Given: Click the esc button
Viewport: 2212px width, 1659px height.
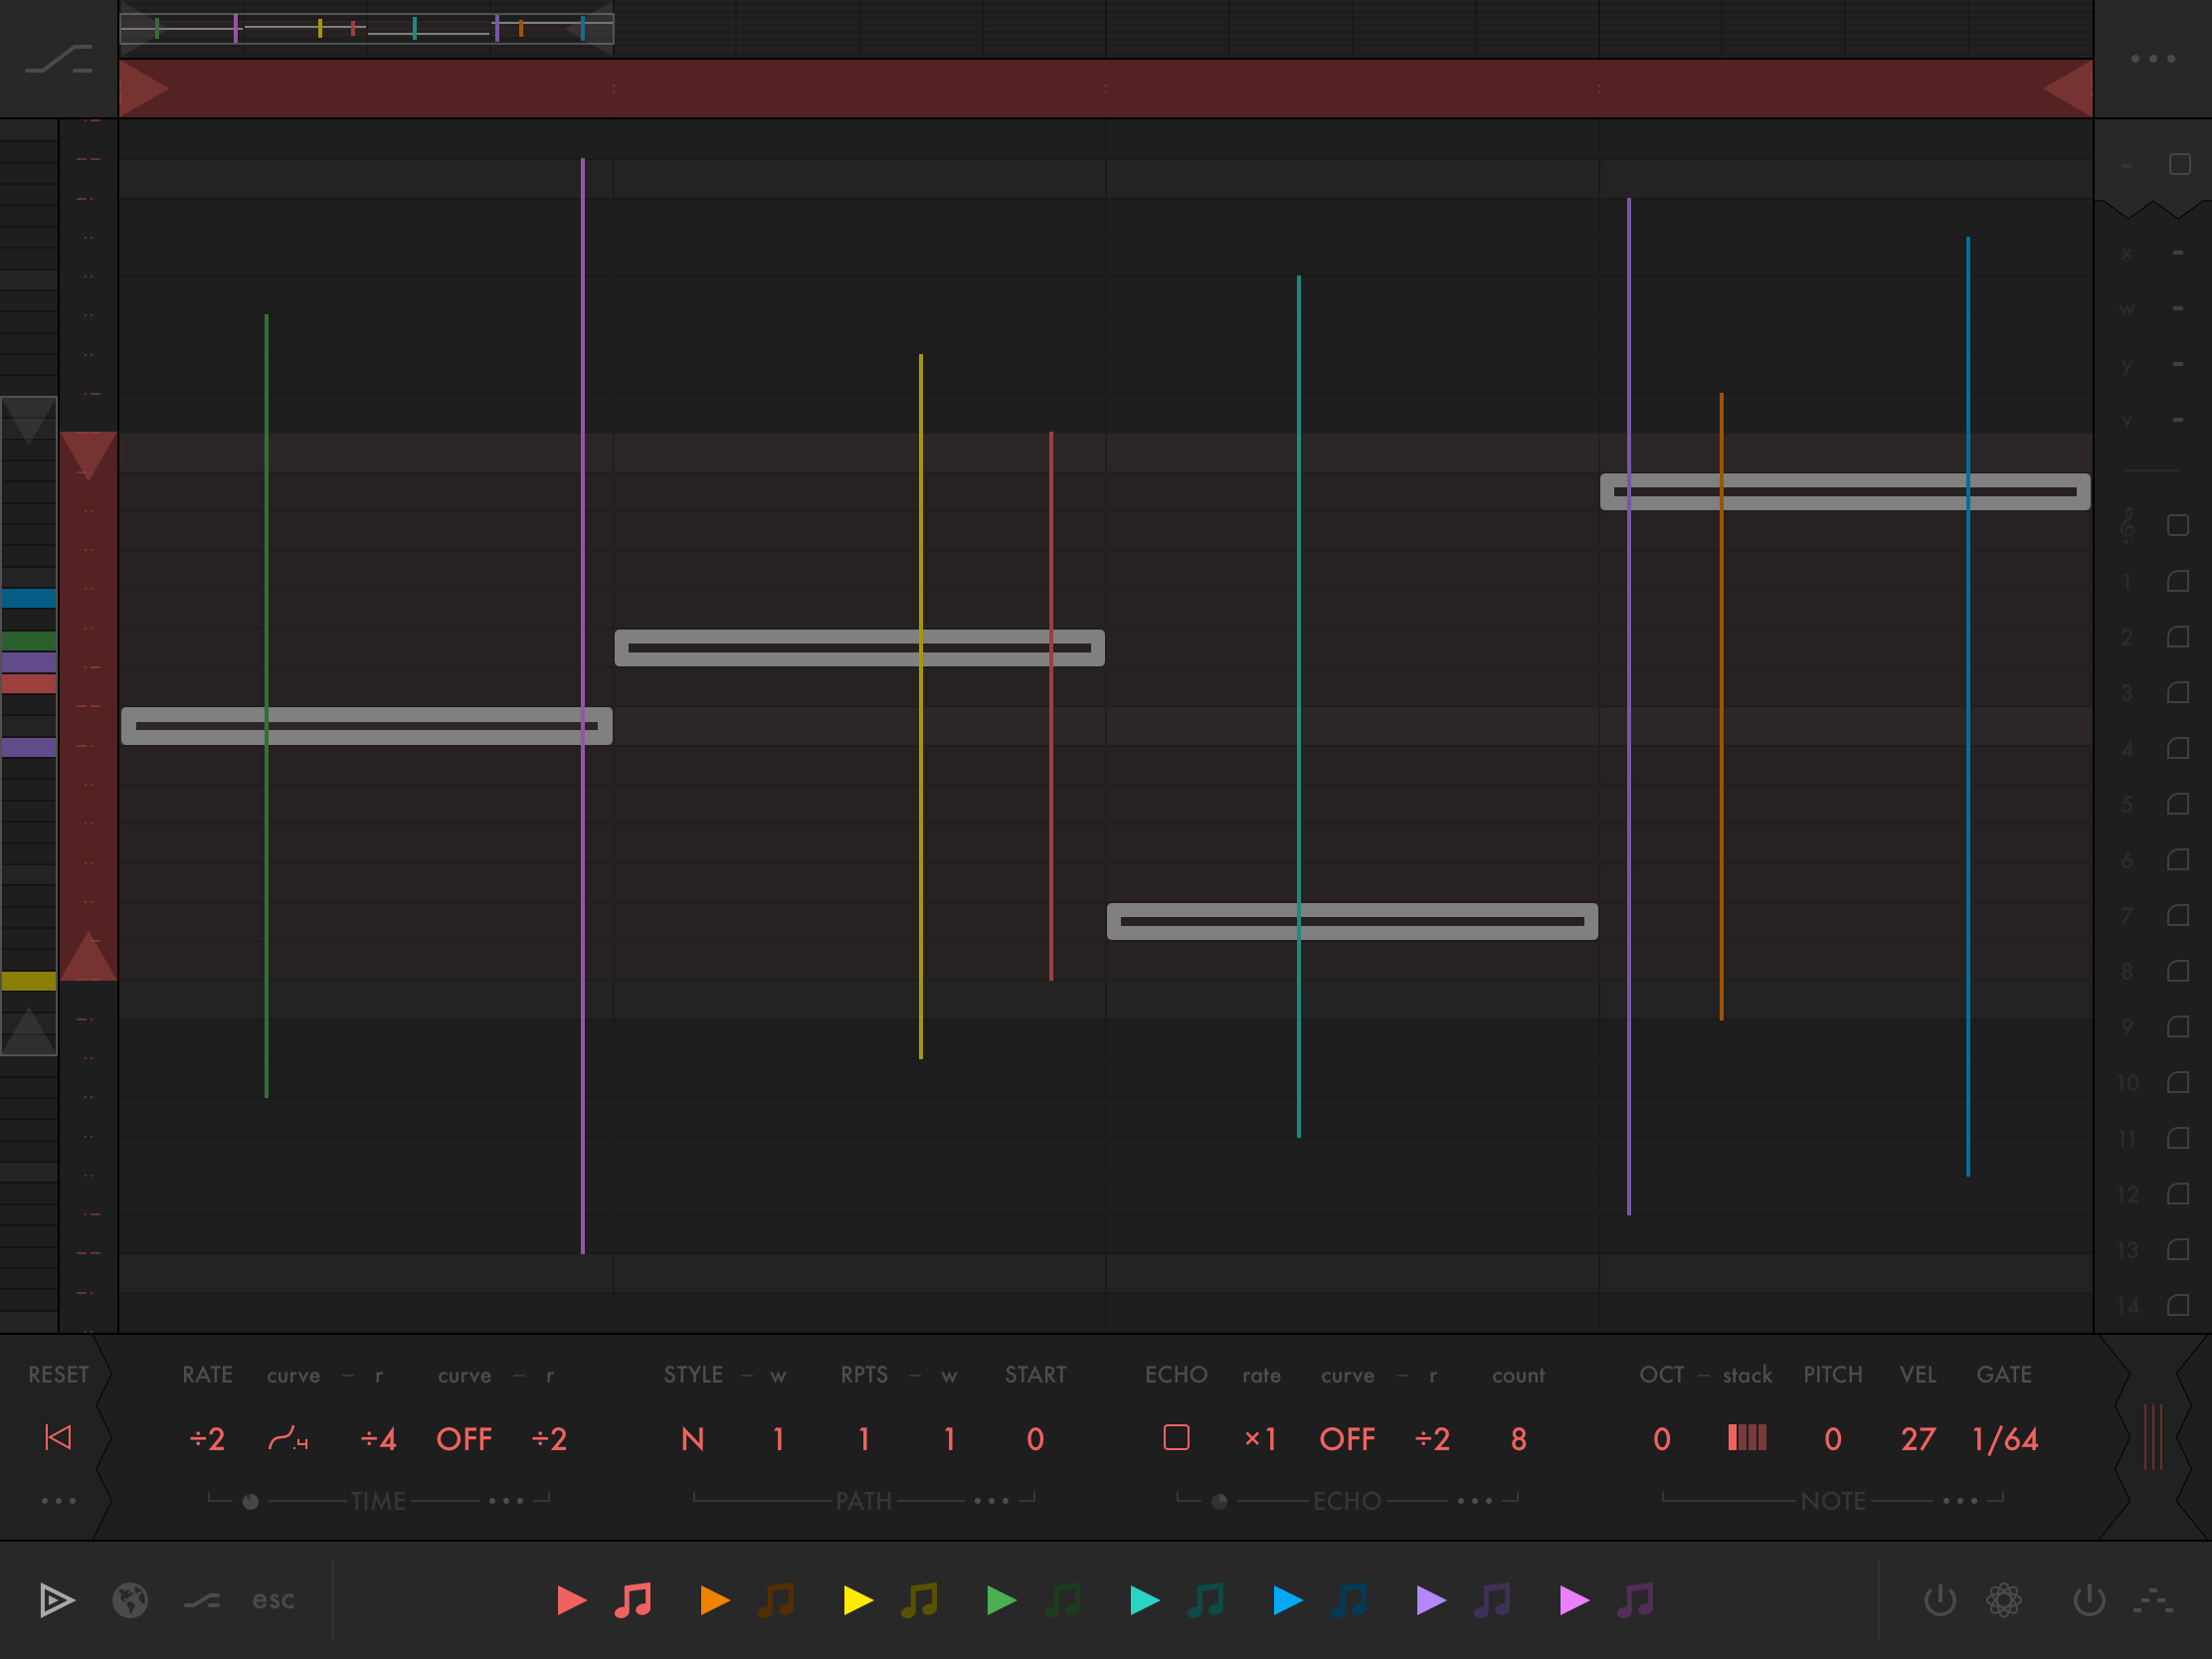Looking at the screenshot, I should coord(273,1600).
